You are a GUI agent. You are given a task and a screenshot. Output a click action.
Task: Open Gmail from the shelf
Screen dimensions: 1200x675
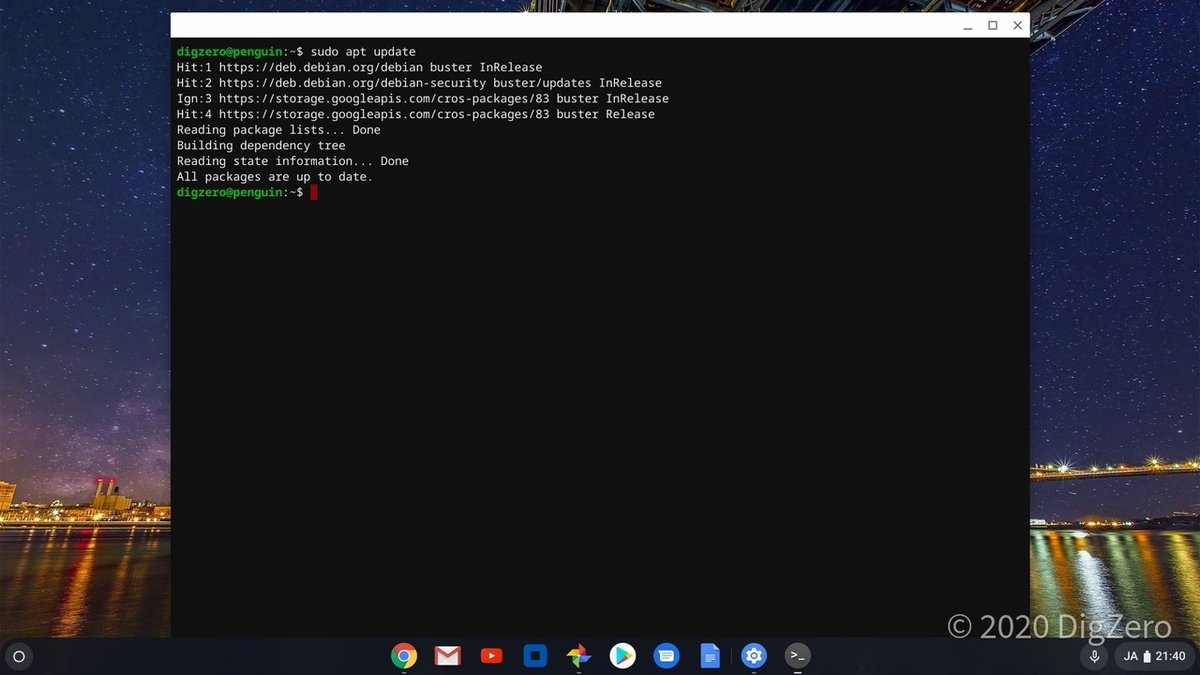447,656
